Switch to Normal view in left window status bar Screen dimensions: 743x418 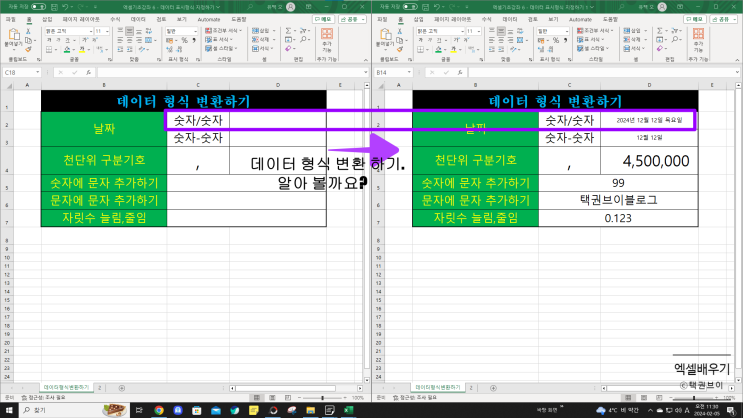257,398
